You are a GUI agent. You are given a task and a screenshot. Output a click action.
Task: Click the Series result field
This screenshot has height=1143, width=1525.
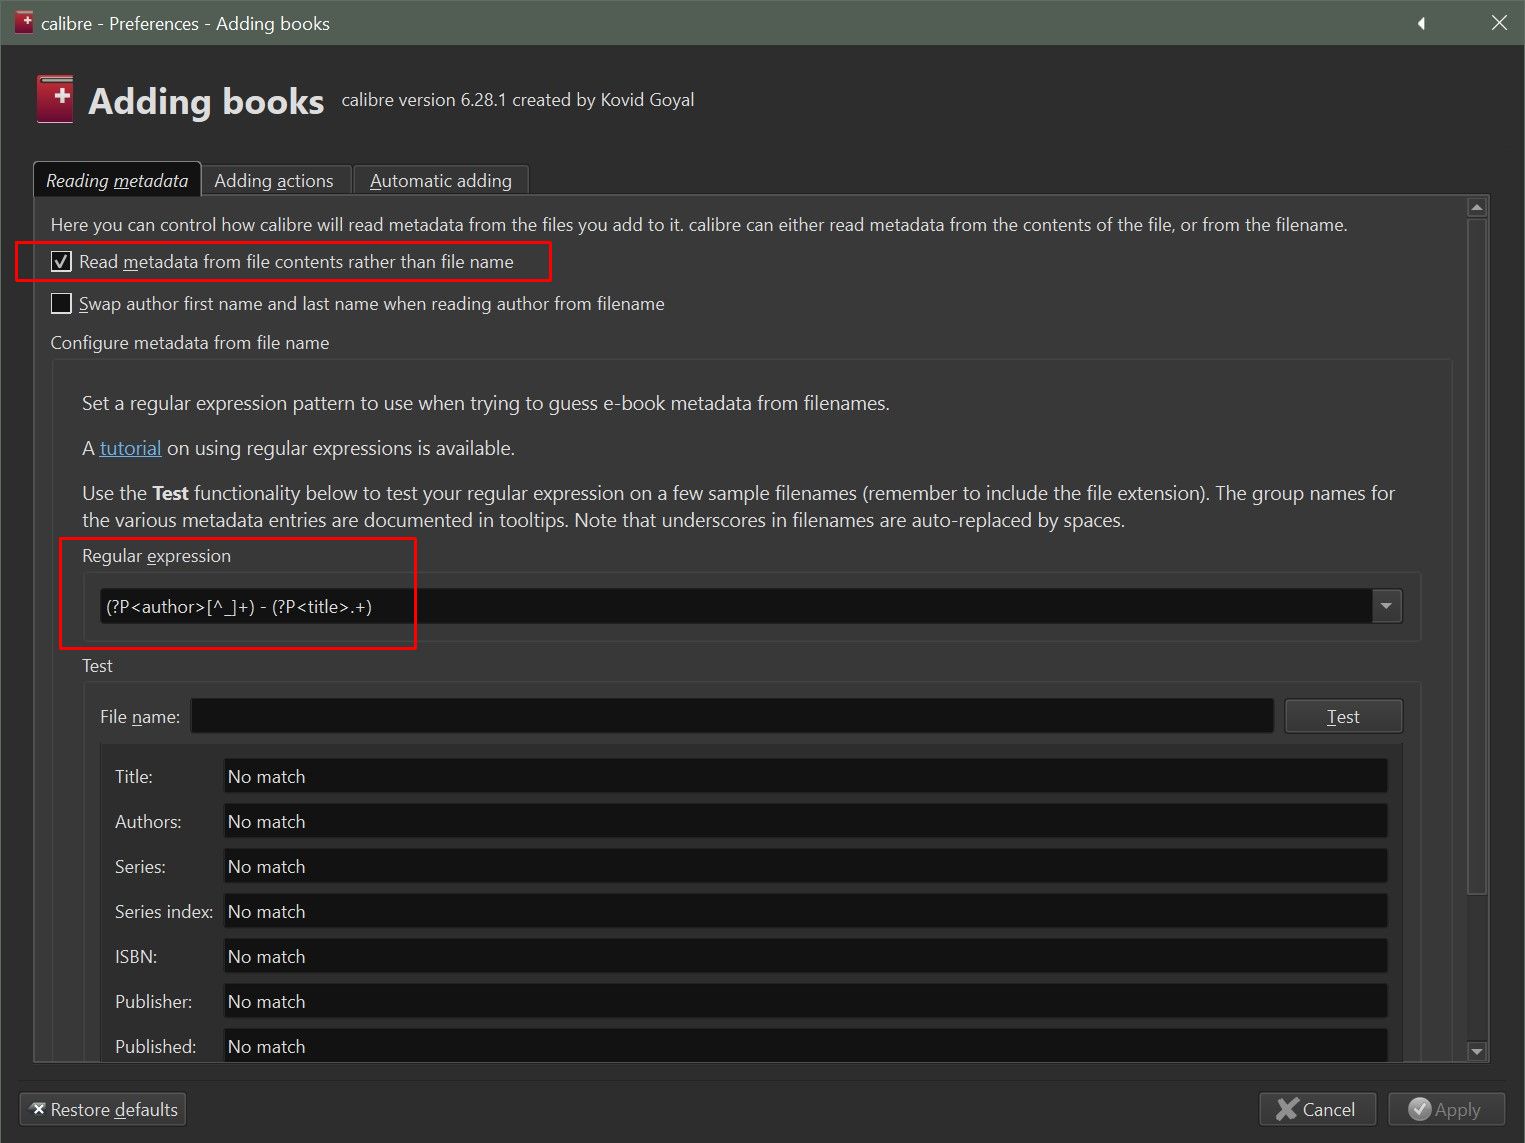(x=805, y=867)
